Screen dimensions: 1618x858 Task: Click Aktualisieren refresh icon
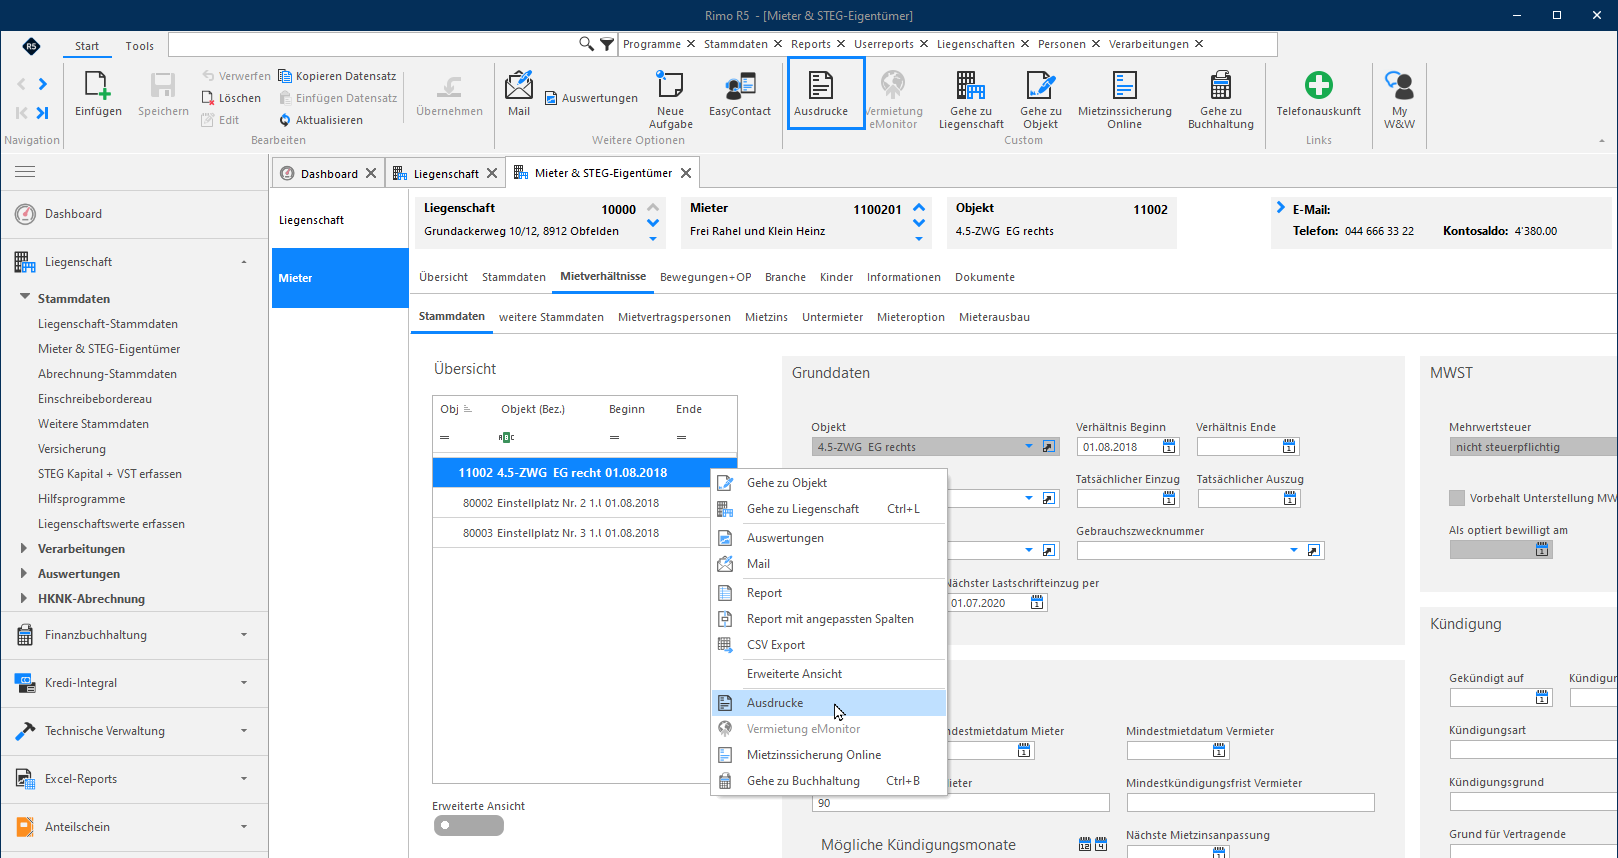(x=285, y=120)
